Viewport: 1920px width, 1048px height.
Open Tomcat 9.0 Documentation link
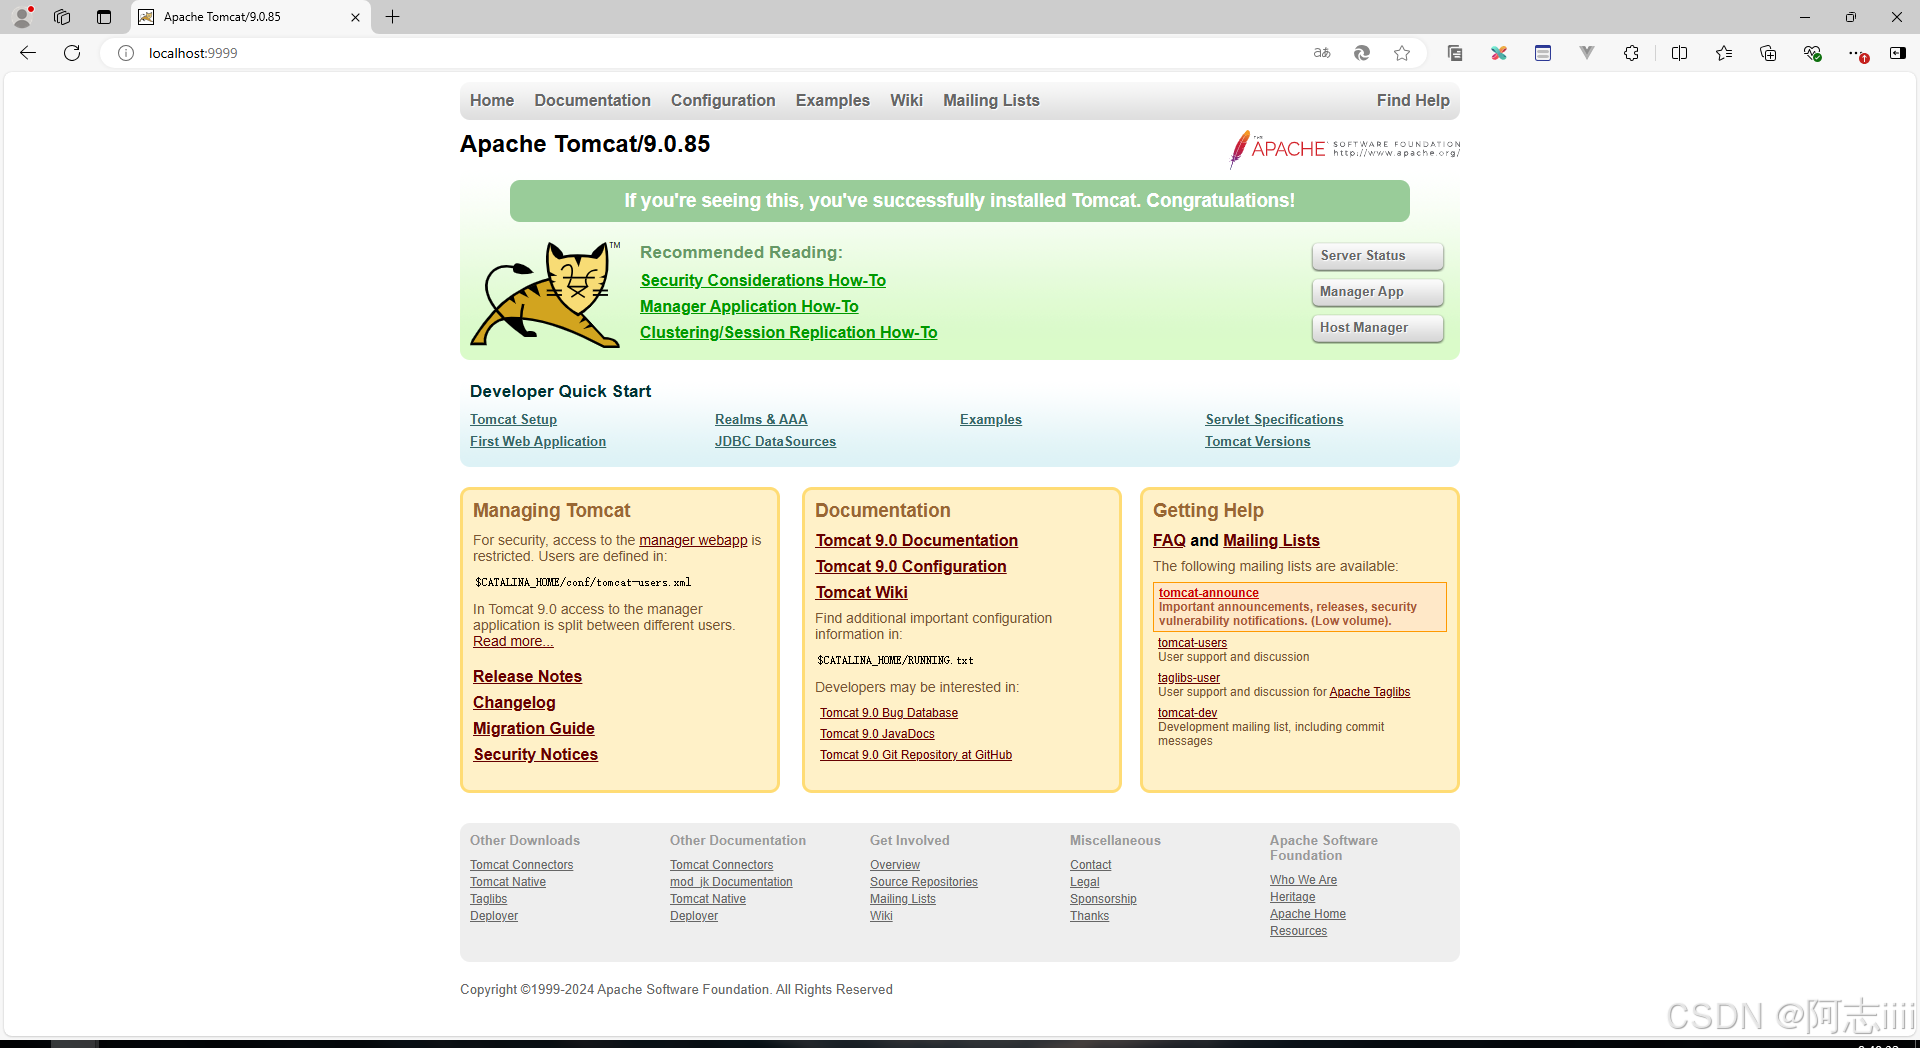tap(916, 541)
